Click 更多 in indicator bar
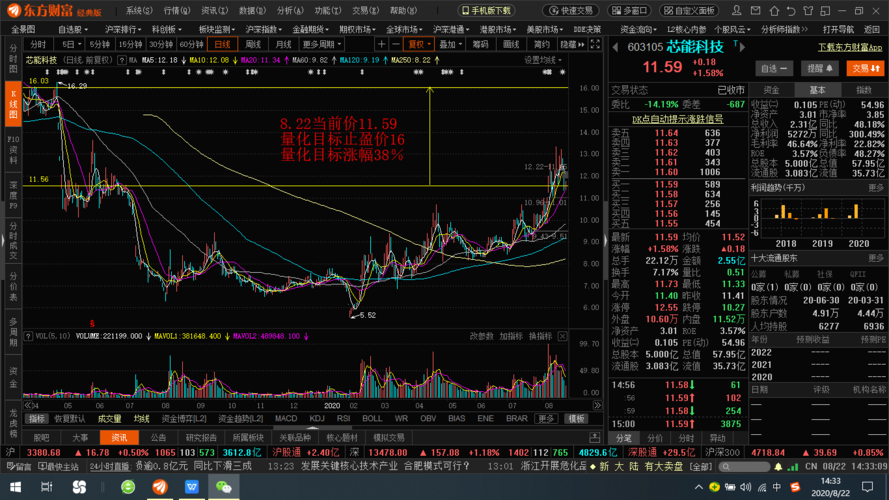This screenshot has height=500, width=889. pos(546,419)
